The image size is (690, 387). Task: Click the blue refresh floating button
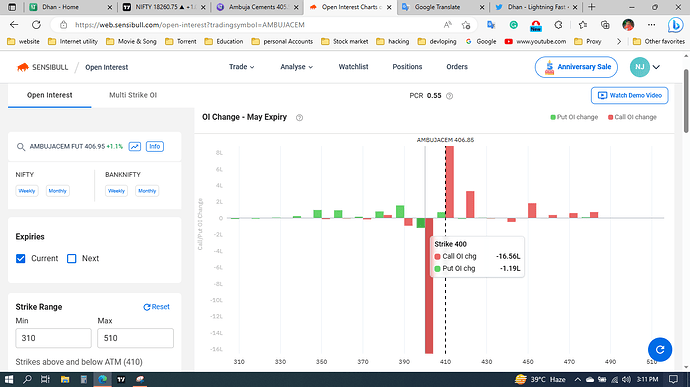click(660, 350)
